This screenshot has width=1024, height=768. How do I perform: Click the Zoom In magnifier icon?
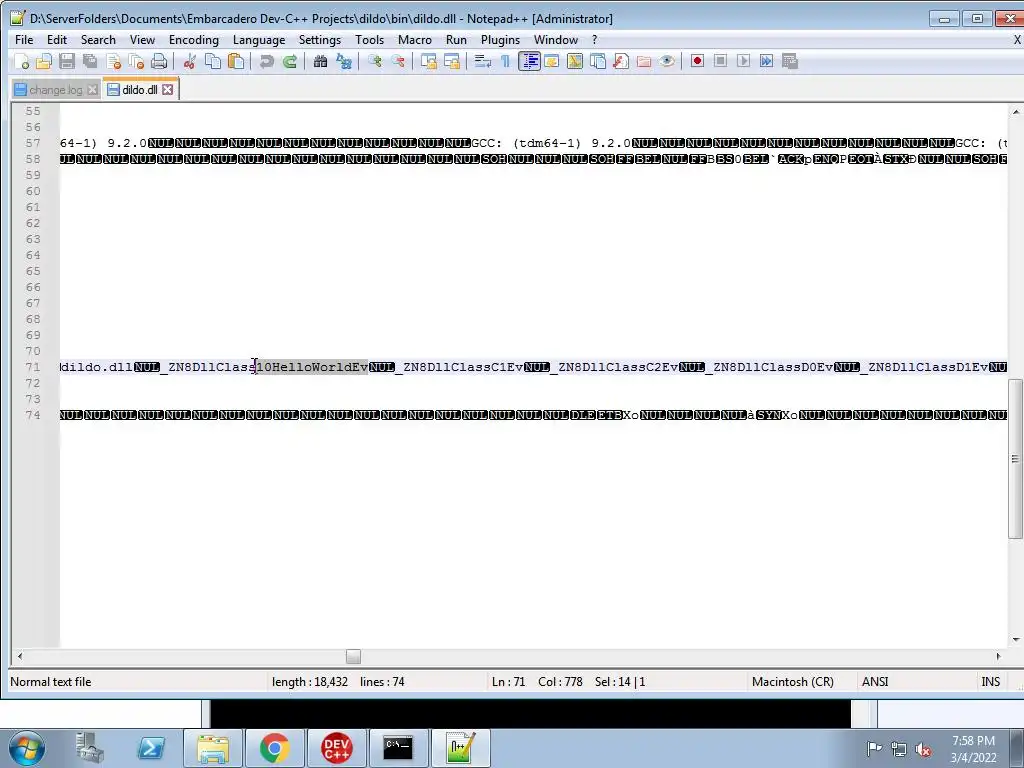[x=374, y=61]
